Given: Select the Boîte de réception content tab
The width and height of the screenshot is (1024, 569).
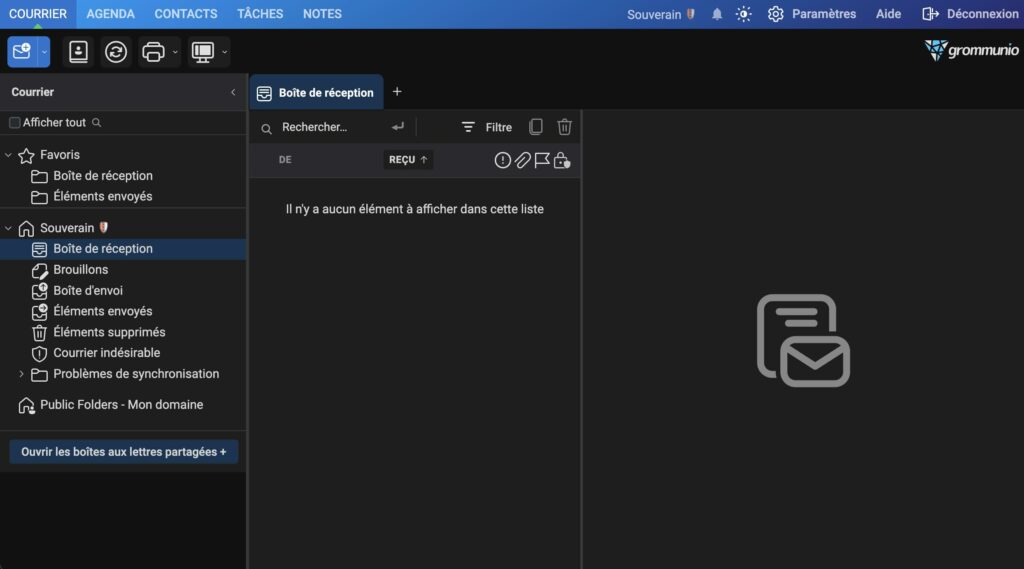Looking at the screenshot, I should pyautogui.click(x=317, y=93).
